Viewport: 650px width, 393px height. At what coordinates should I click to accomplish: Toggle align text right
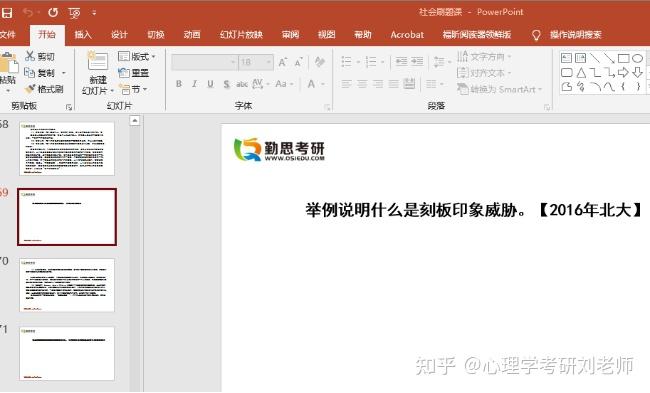(x=378, y=84)
